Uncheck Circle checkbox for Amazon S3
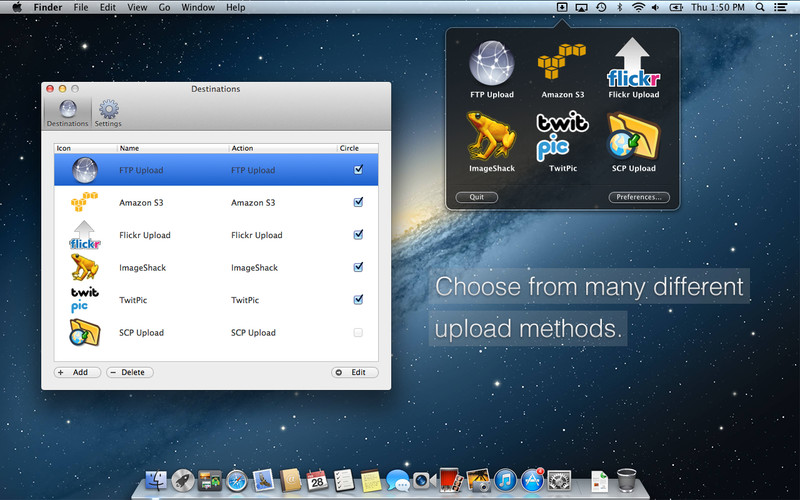Screen dimensions: 800x500 358,202
